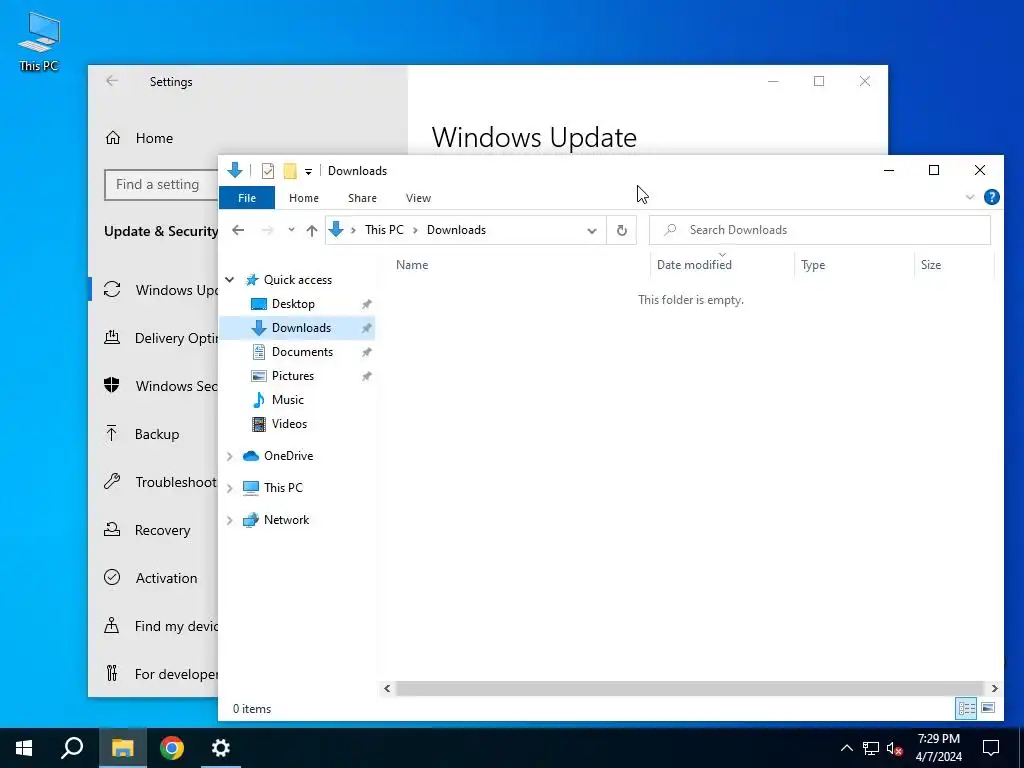Collapse the Quick access tree node
The image size is (1024, 768).
point(230,280)
